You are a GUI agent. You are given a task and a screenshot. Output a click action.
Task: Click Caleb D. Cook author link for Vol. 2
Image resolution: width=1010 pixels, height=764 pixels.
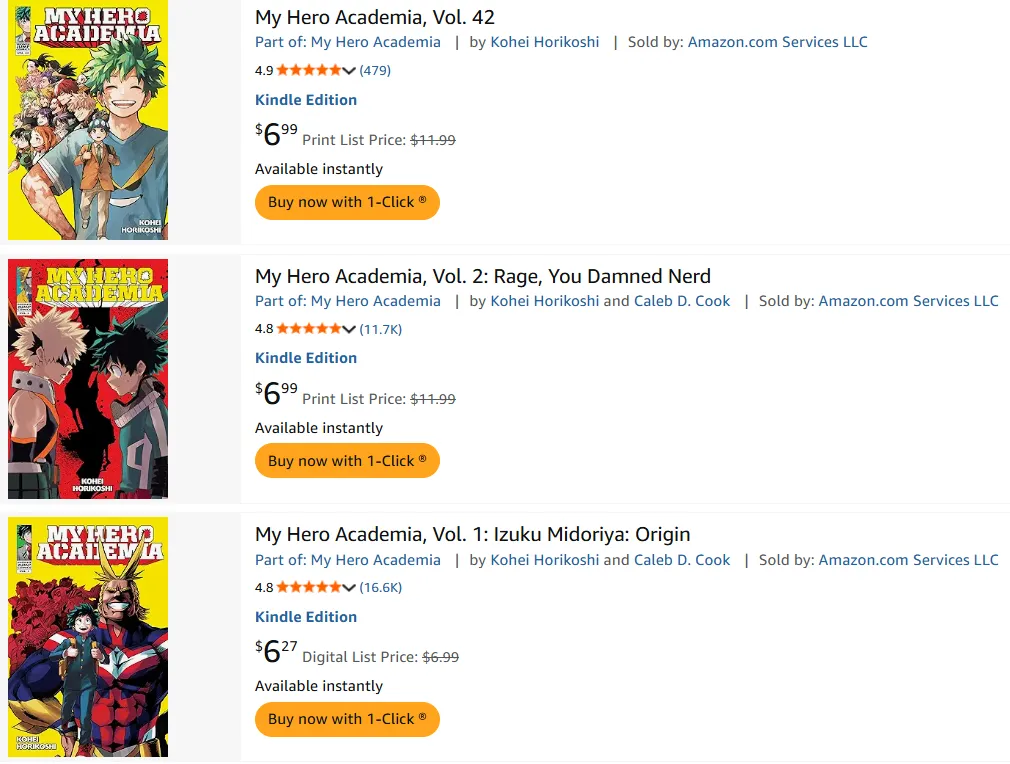(682, 301)
